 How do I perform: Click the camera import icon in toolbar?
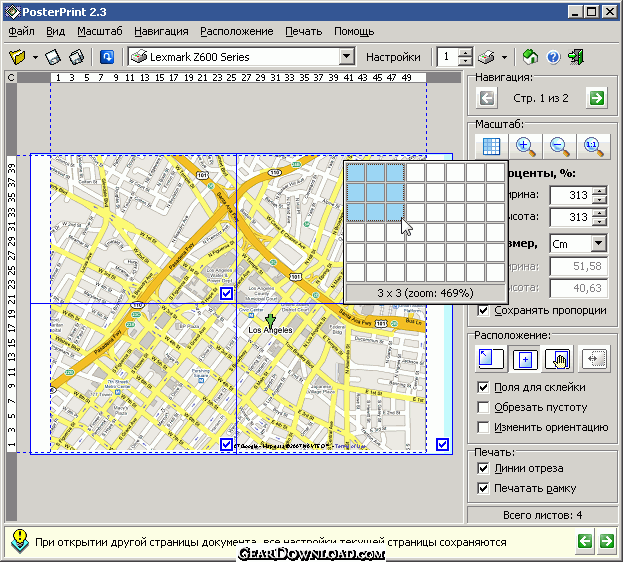[x=77, y=57]
